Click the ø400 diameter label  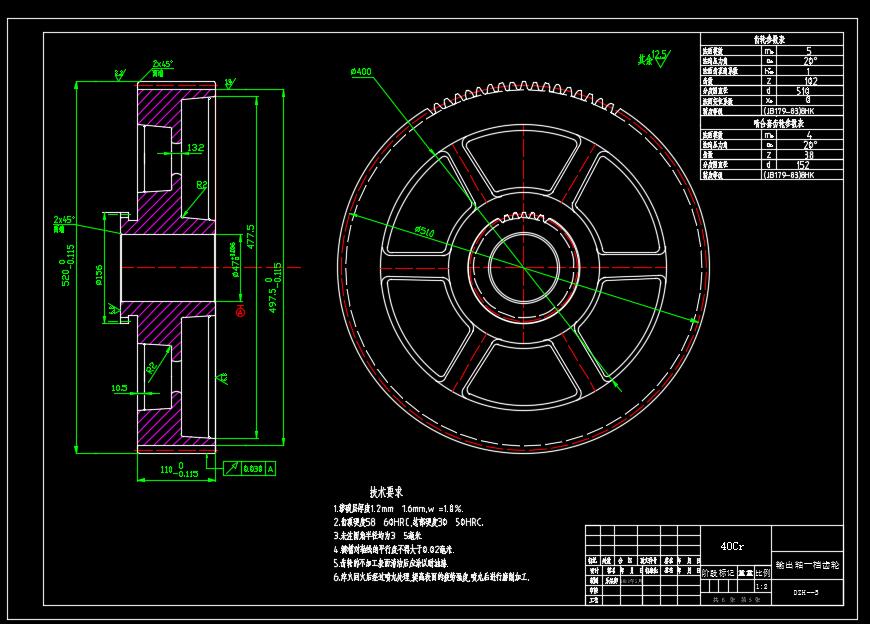[361, 72]
